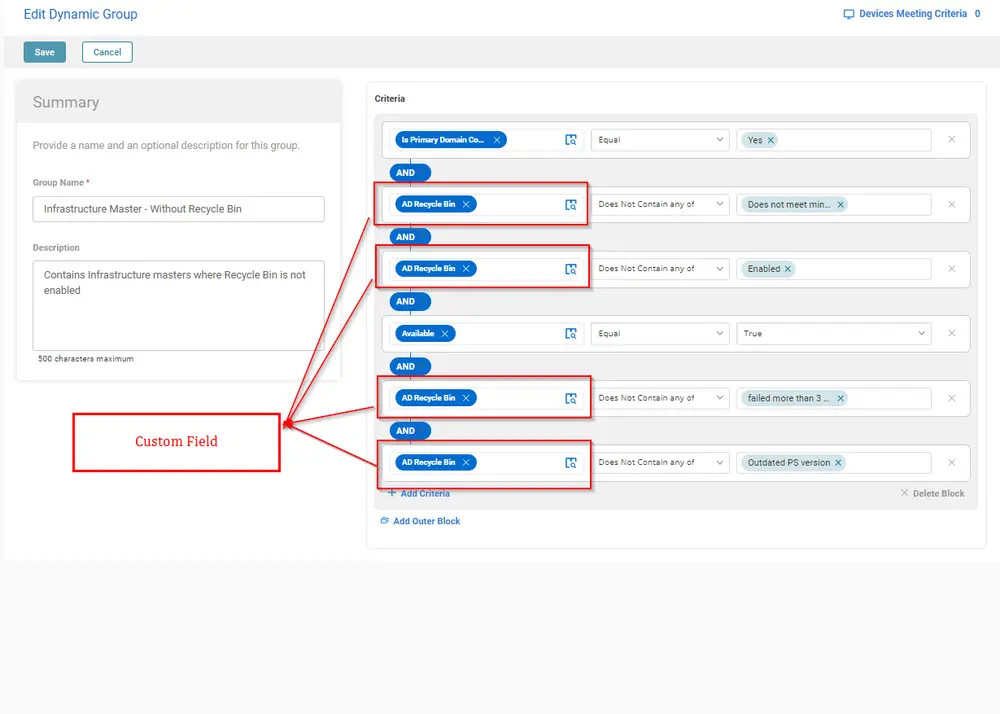Edit the Description text area
Image resolution: width=1000 pixels, height=714 pixels.
(x=179, y=305)
